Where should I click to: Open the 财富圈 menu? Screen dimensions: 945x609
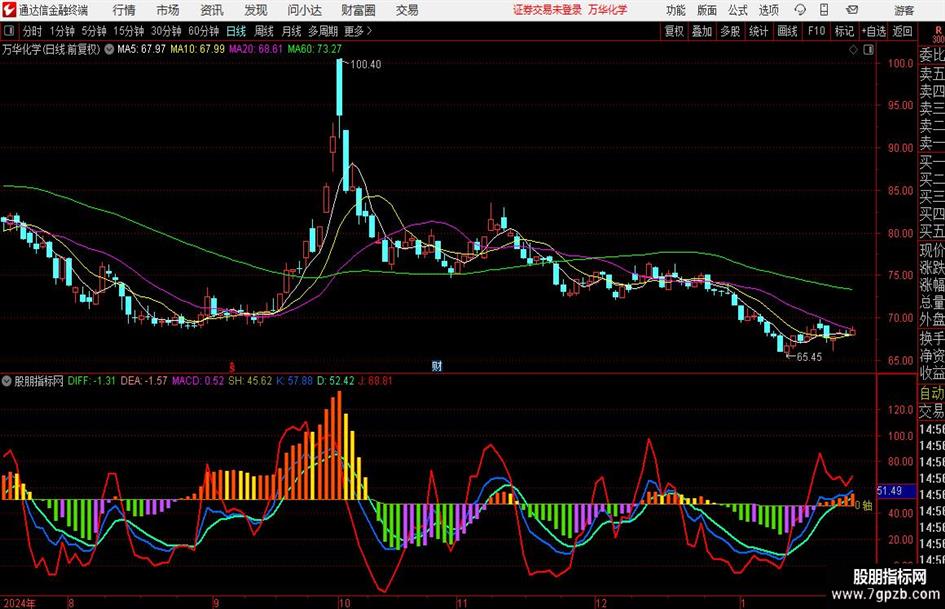[358, 10]
